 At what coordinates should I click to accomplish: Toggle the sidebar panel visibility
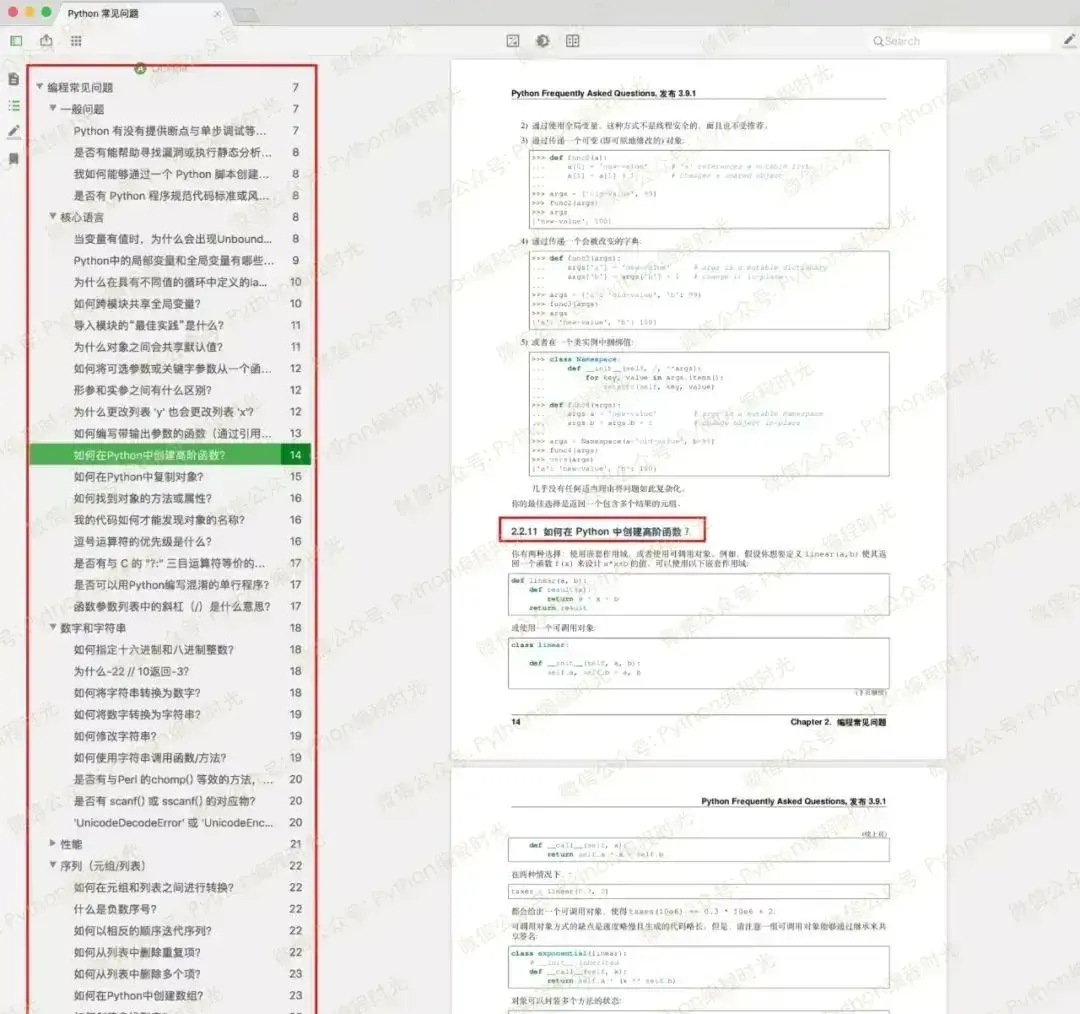15,41
